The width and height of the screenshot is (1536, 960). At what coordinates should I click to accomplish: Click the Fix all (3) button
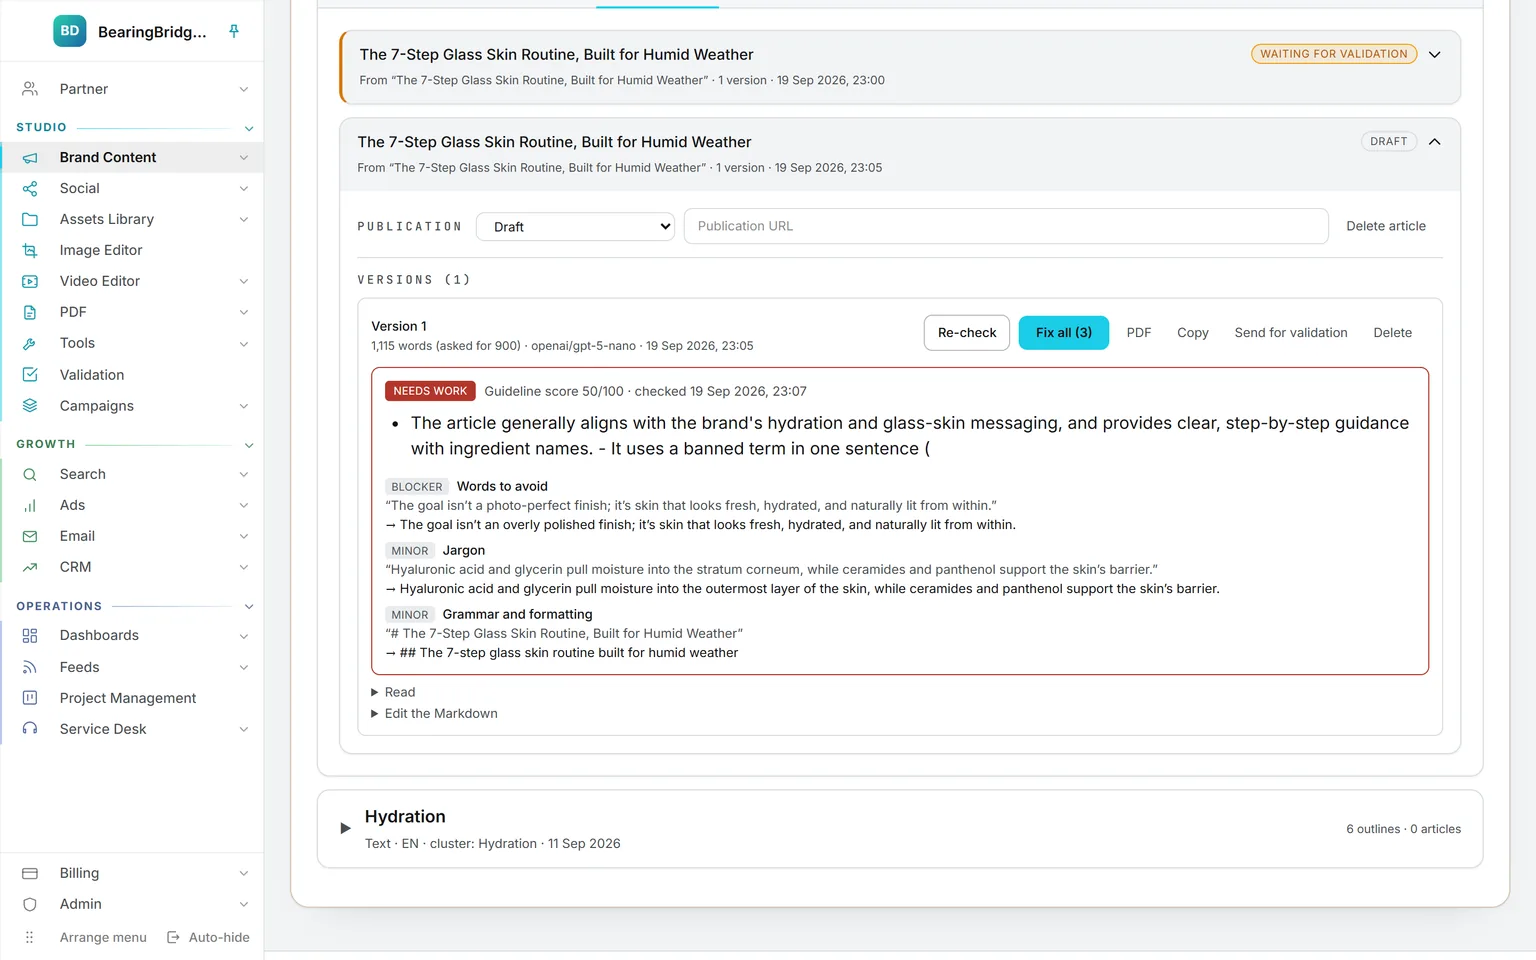coord(1064,333)
